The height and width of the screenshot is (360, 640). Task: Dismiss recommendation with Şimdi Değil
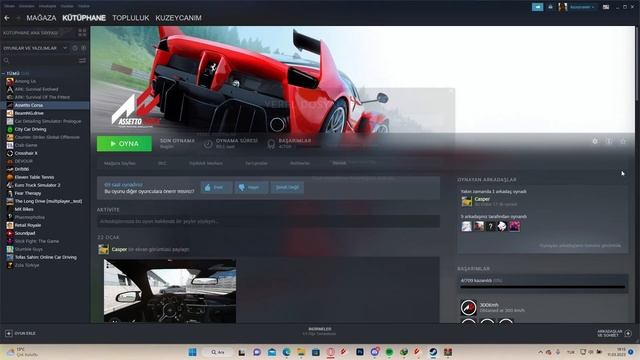tap(287, 187)
